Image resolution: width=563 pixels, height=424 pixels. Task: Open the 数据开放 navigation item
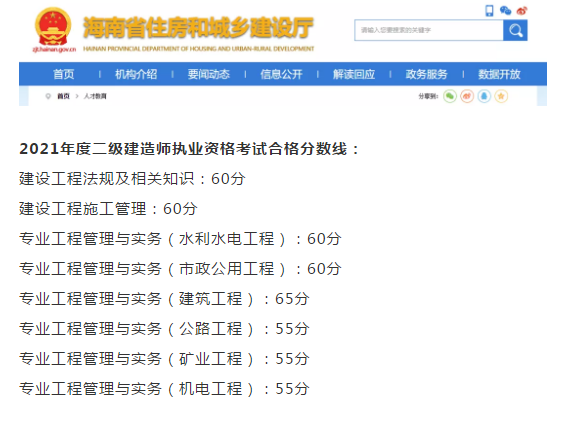(499, 74)
